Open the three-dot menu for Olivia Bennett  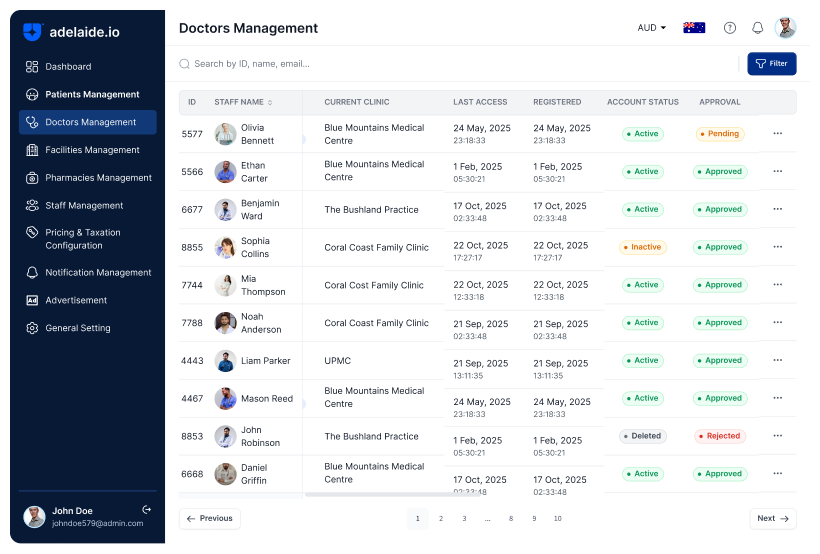(x=777, y=134)
